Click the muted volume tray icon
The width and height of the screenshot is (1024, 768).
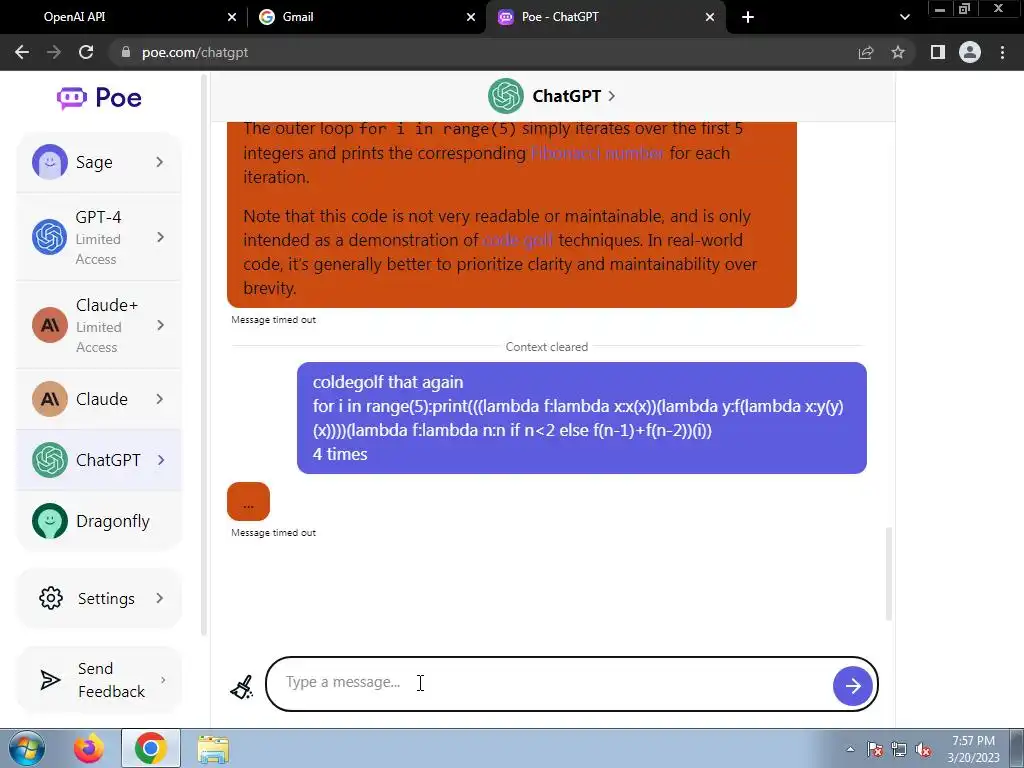(923, 750)
